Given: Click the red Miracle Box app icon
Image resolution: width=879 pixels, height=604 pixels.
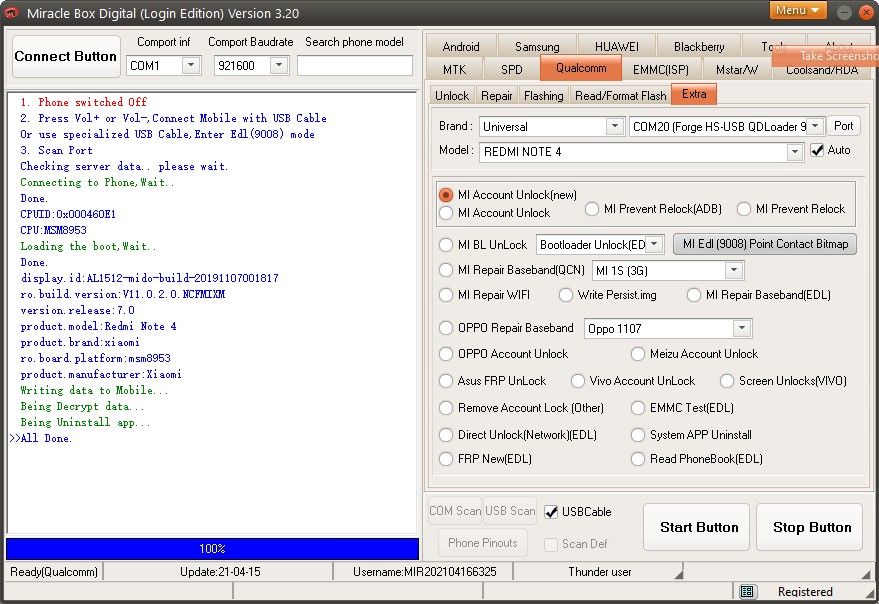Looking at the screenshot, I should coord(11,12).
